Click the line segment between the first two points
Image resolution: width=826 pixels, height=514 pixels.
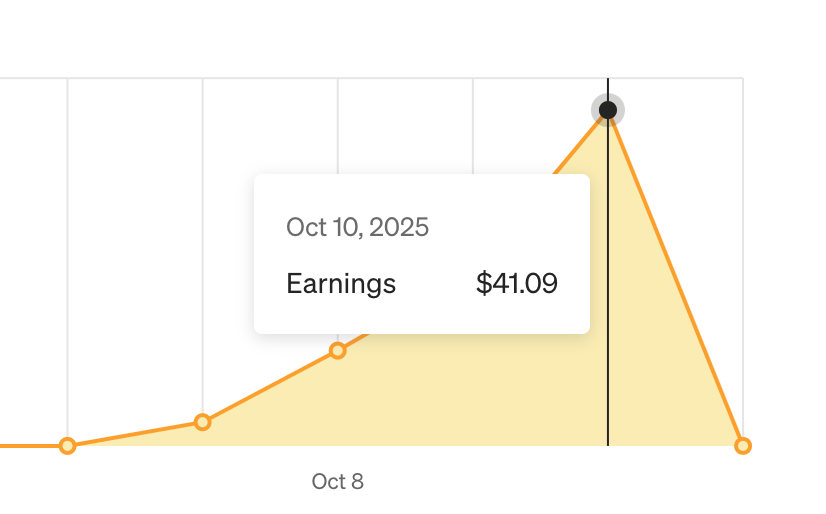[135, 434]
